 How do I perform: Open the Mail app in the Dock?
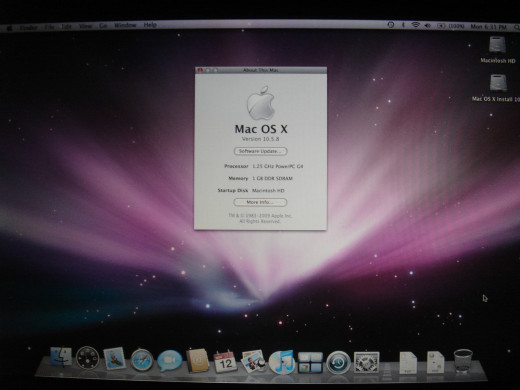point(114,359)
